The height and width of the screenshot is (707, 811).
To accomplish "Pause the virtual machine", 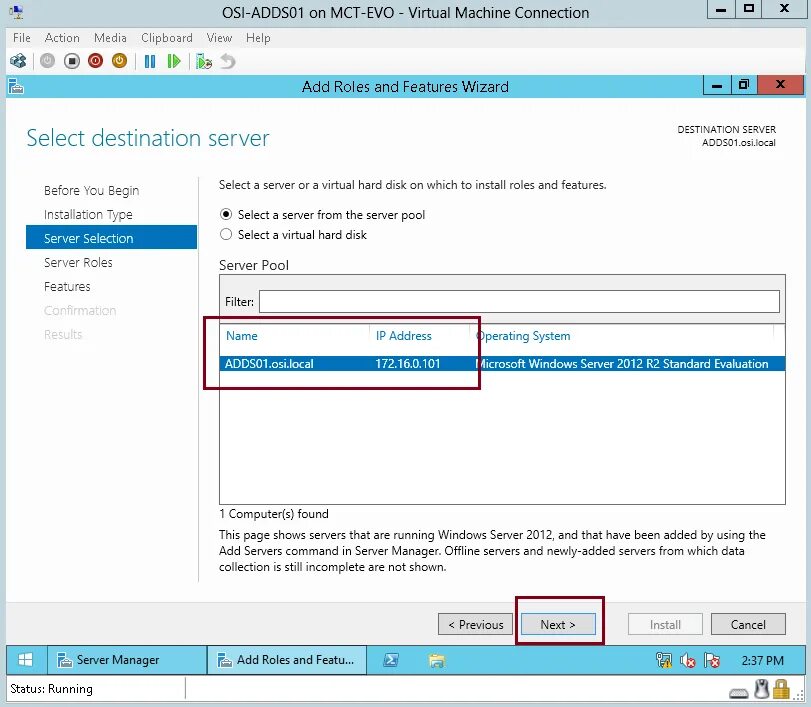I will [150, 62].
